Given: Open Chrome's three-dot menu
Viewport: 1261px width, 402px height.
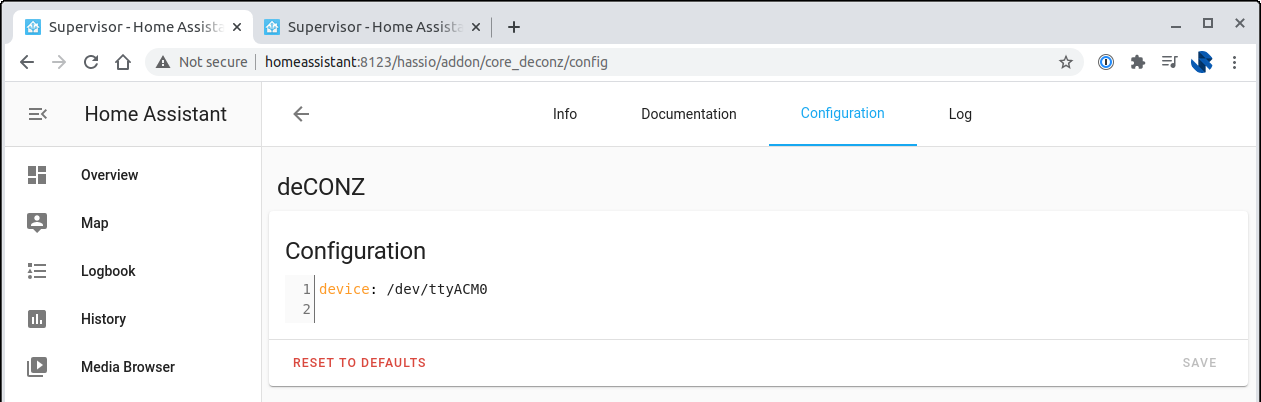Looking at the screenshot, I should click(x=1234, y=62).
